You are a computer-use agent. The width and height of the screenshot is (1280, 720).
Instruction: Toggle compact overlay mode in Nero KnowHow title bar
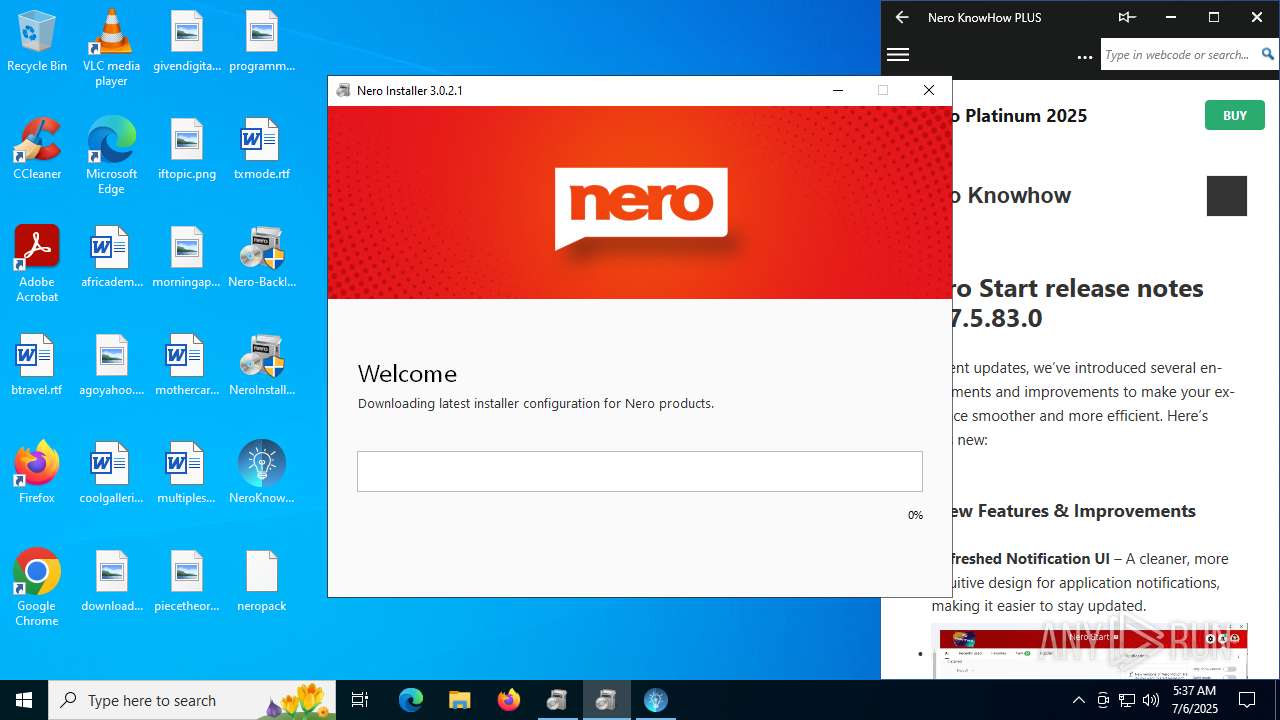tap(1127, 17)
